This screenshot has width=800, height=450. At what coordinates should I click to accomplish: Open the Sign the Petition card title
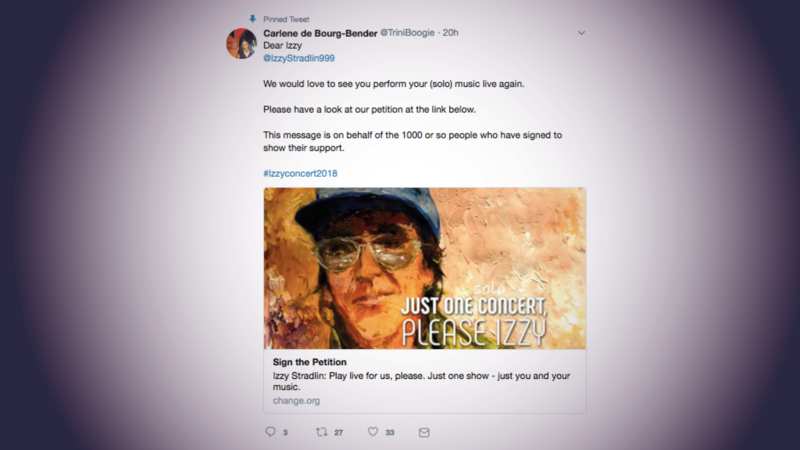click(x=309, y=362)
